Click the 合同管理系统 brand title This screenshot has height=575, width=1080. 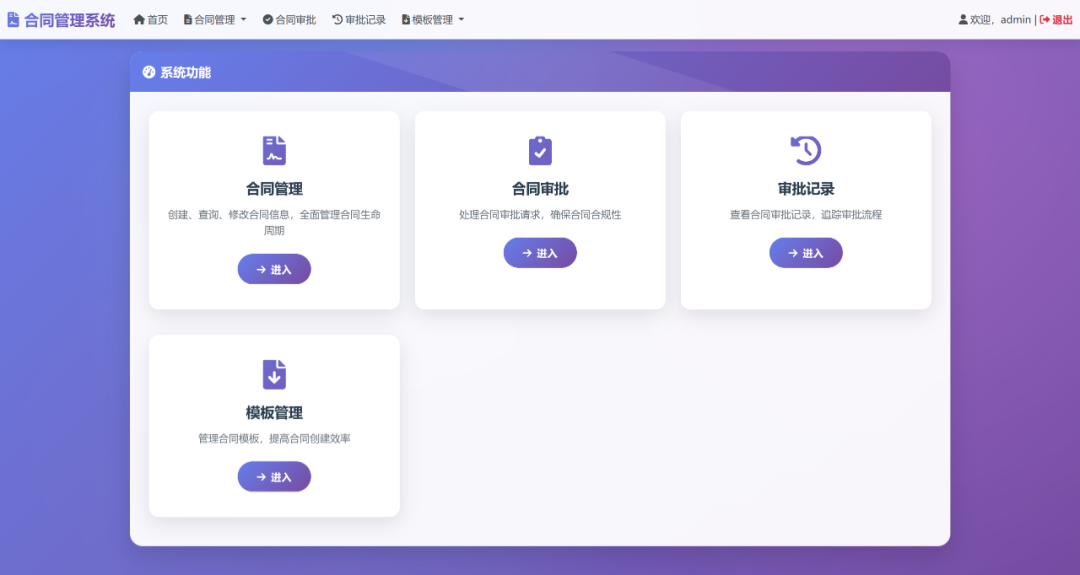[x=70, y=20]
